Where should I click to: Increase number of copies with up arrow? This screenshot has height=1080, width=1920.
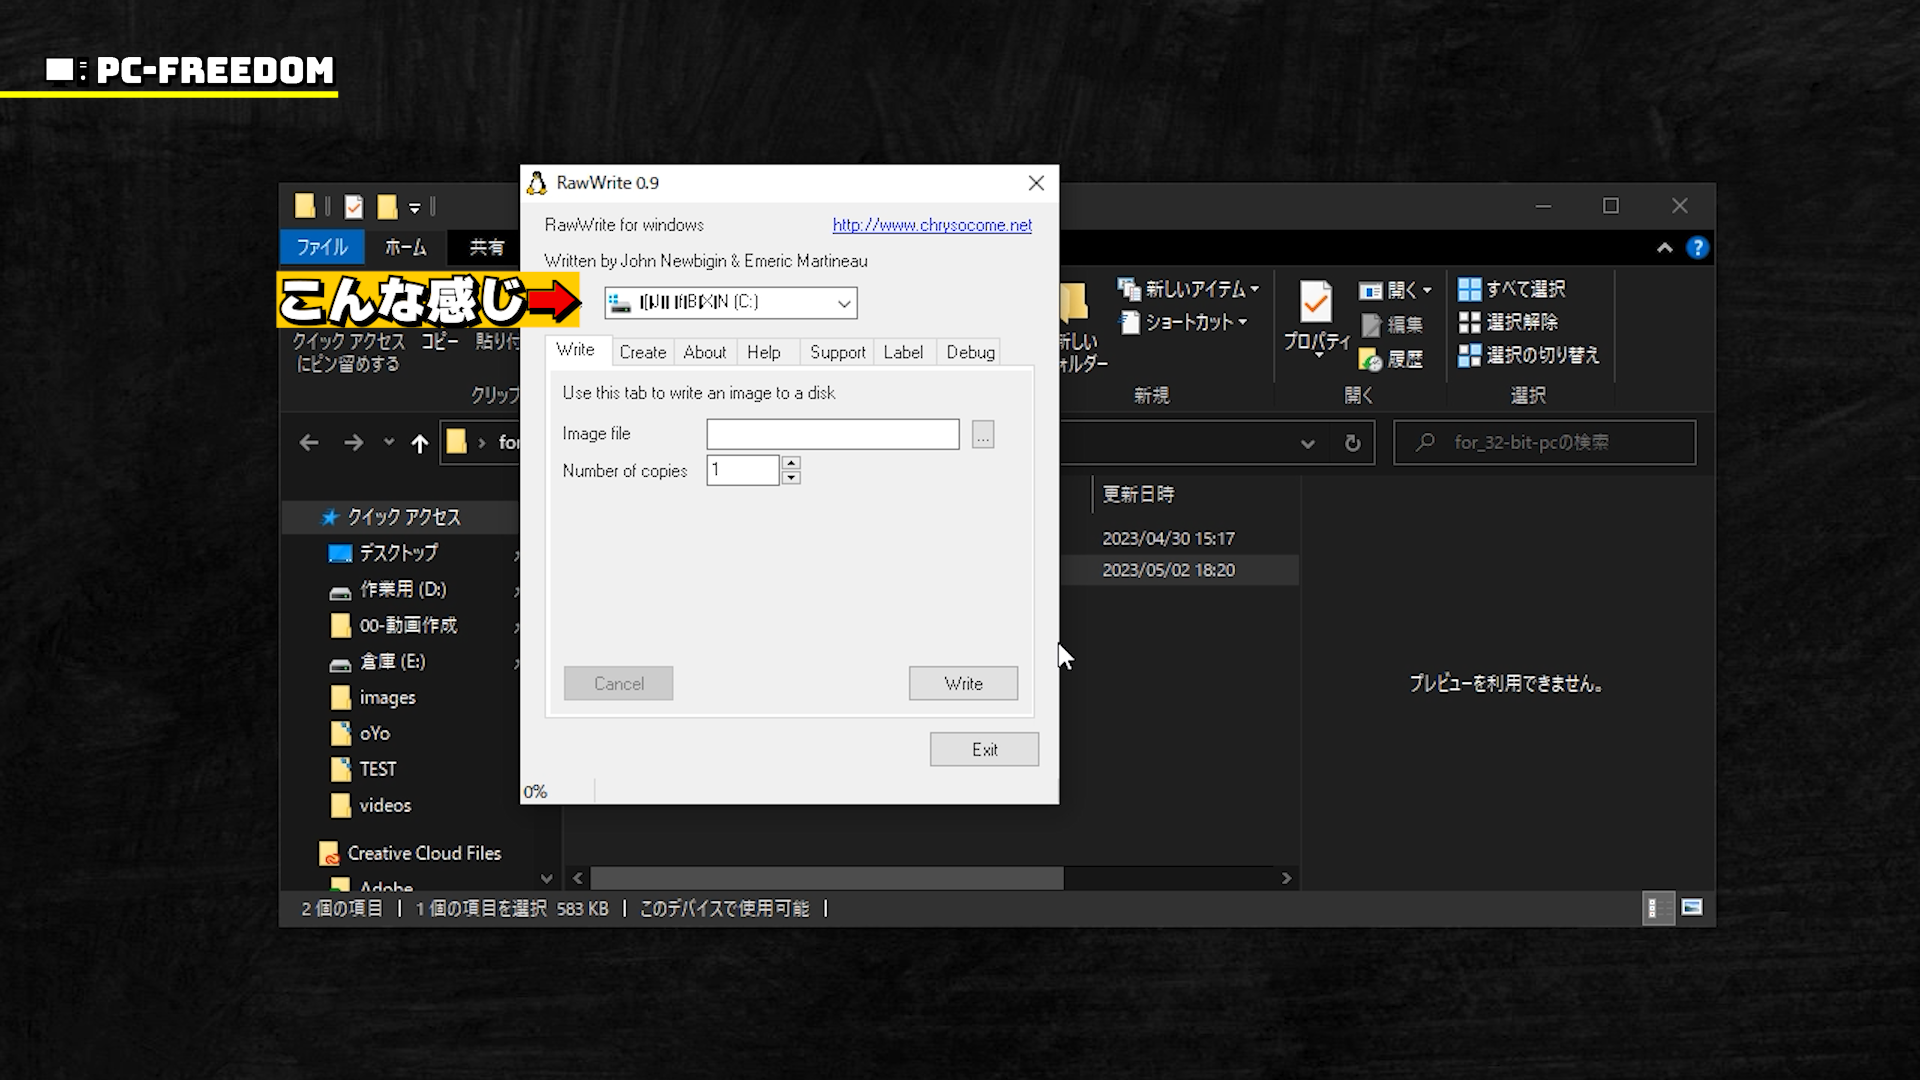pos(791,463)
